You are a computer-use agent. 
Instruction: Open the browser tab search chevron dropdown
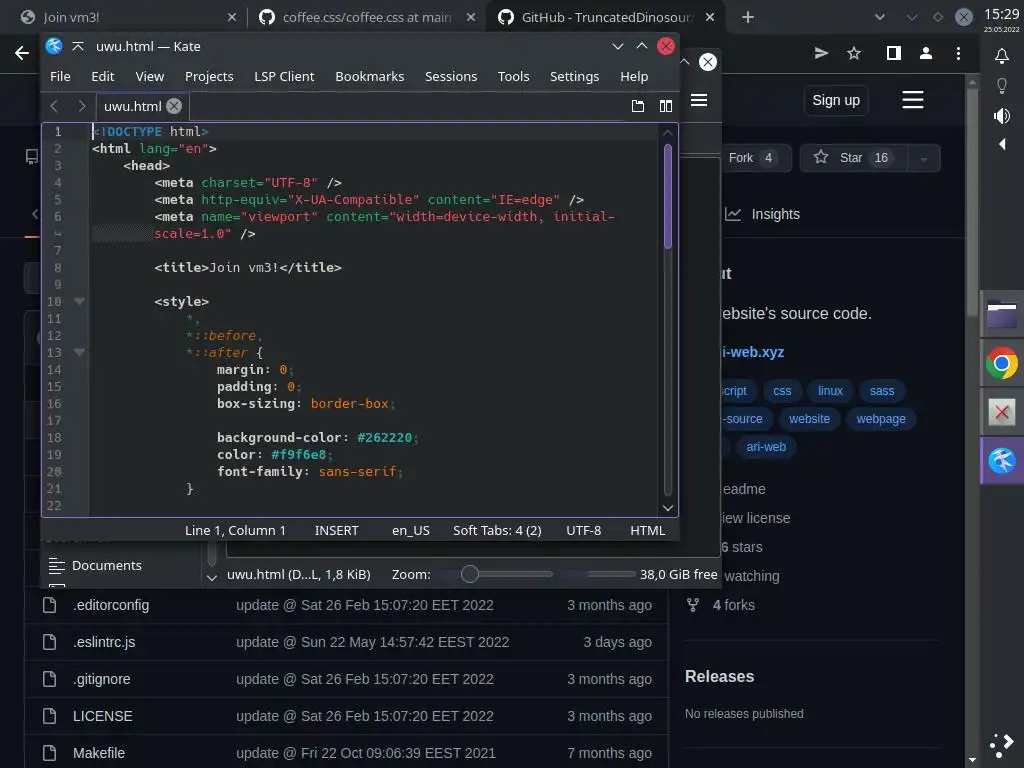pyautogui.click(x=880, y=17)
